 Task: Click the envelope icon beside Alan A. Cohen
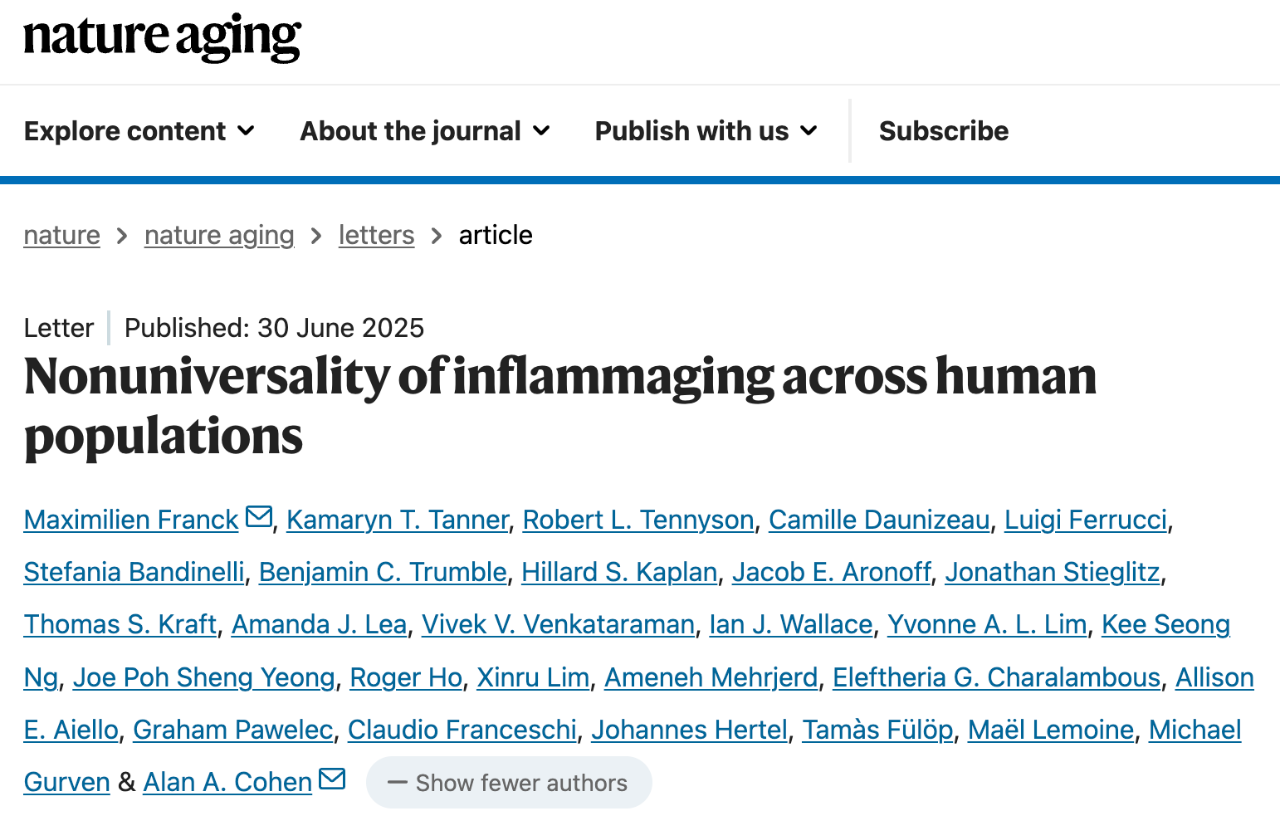coord(333,779)
